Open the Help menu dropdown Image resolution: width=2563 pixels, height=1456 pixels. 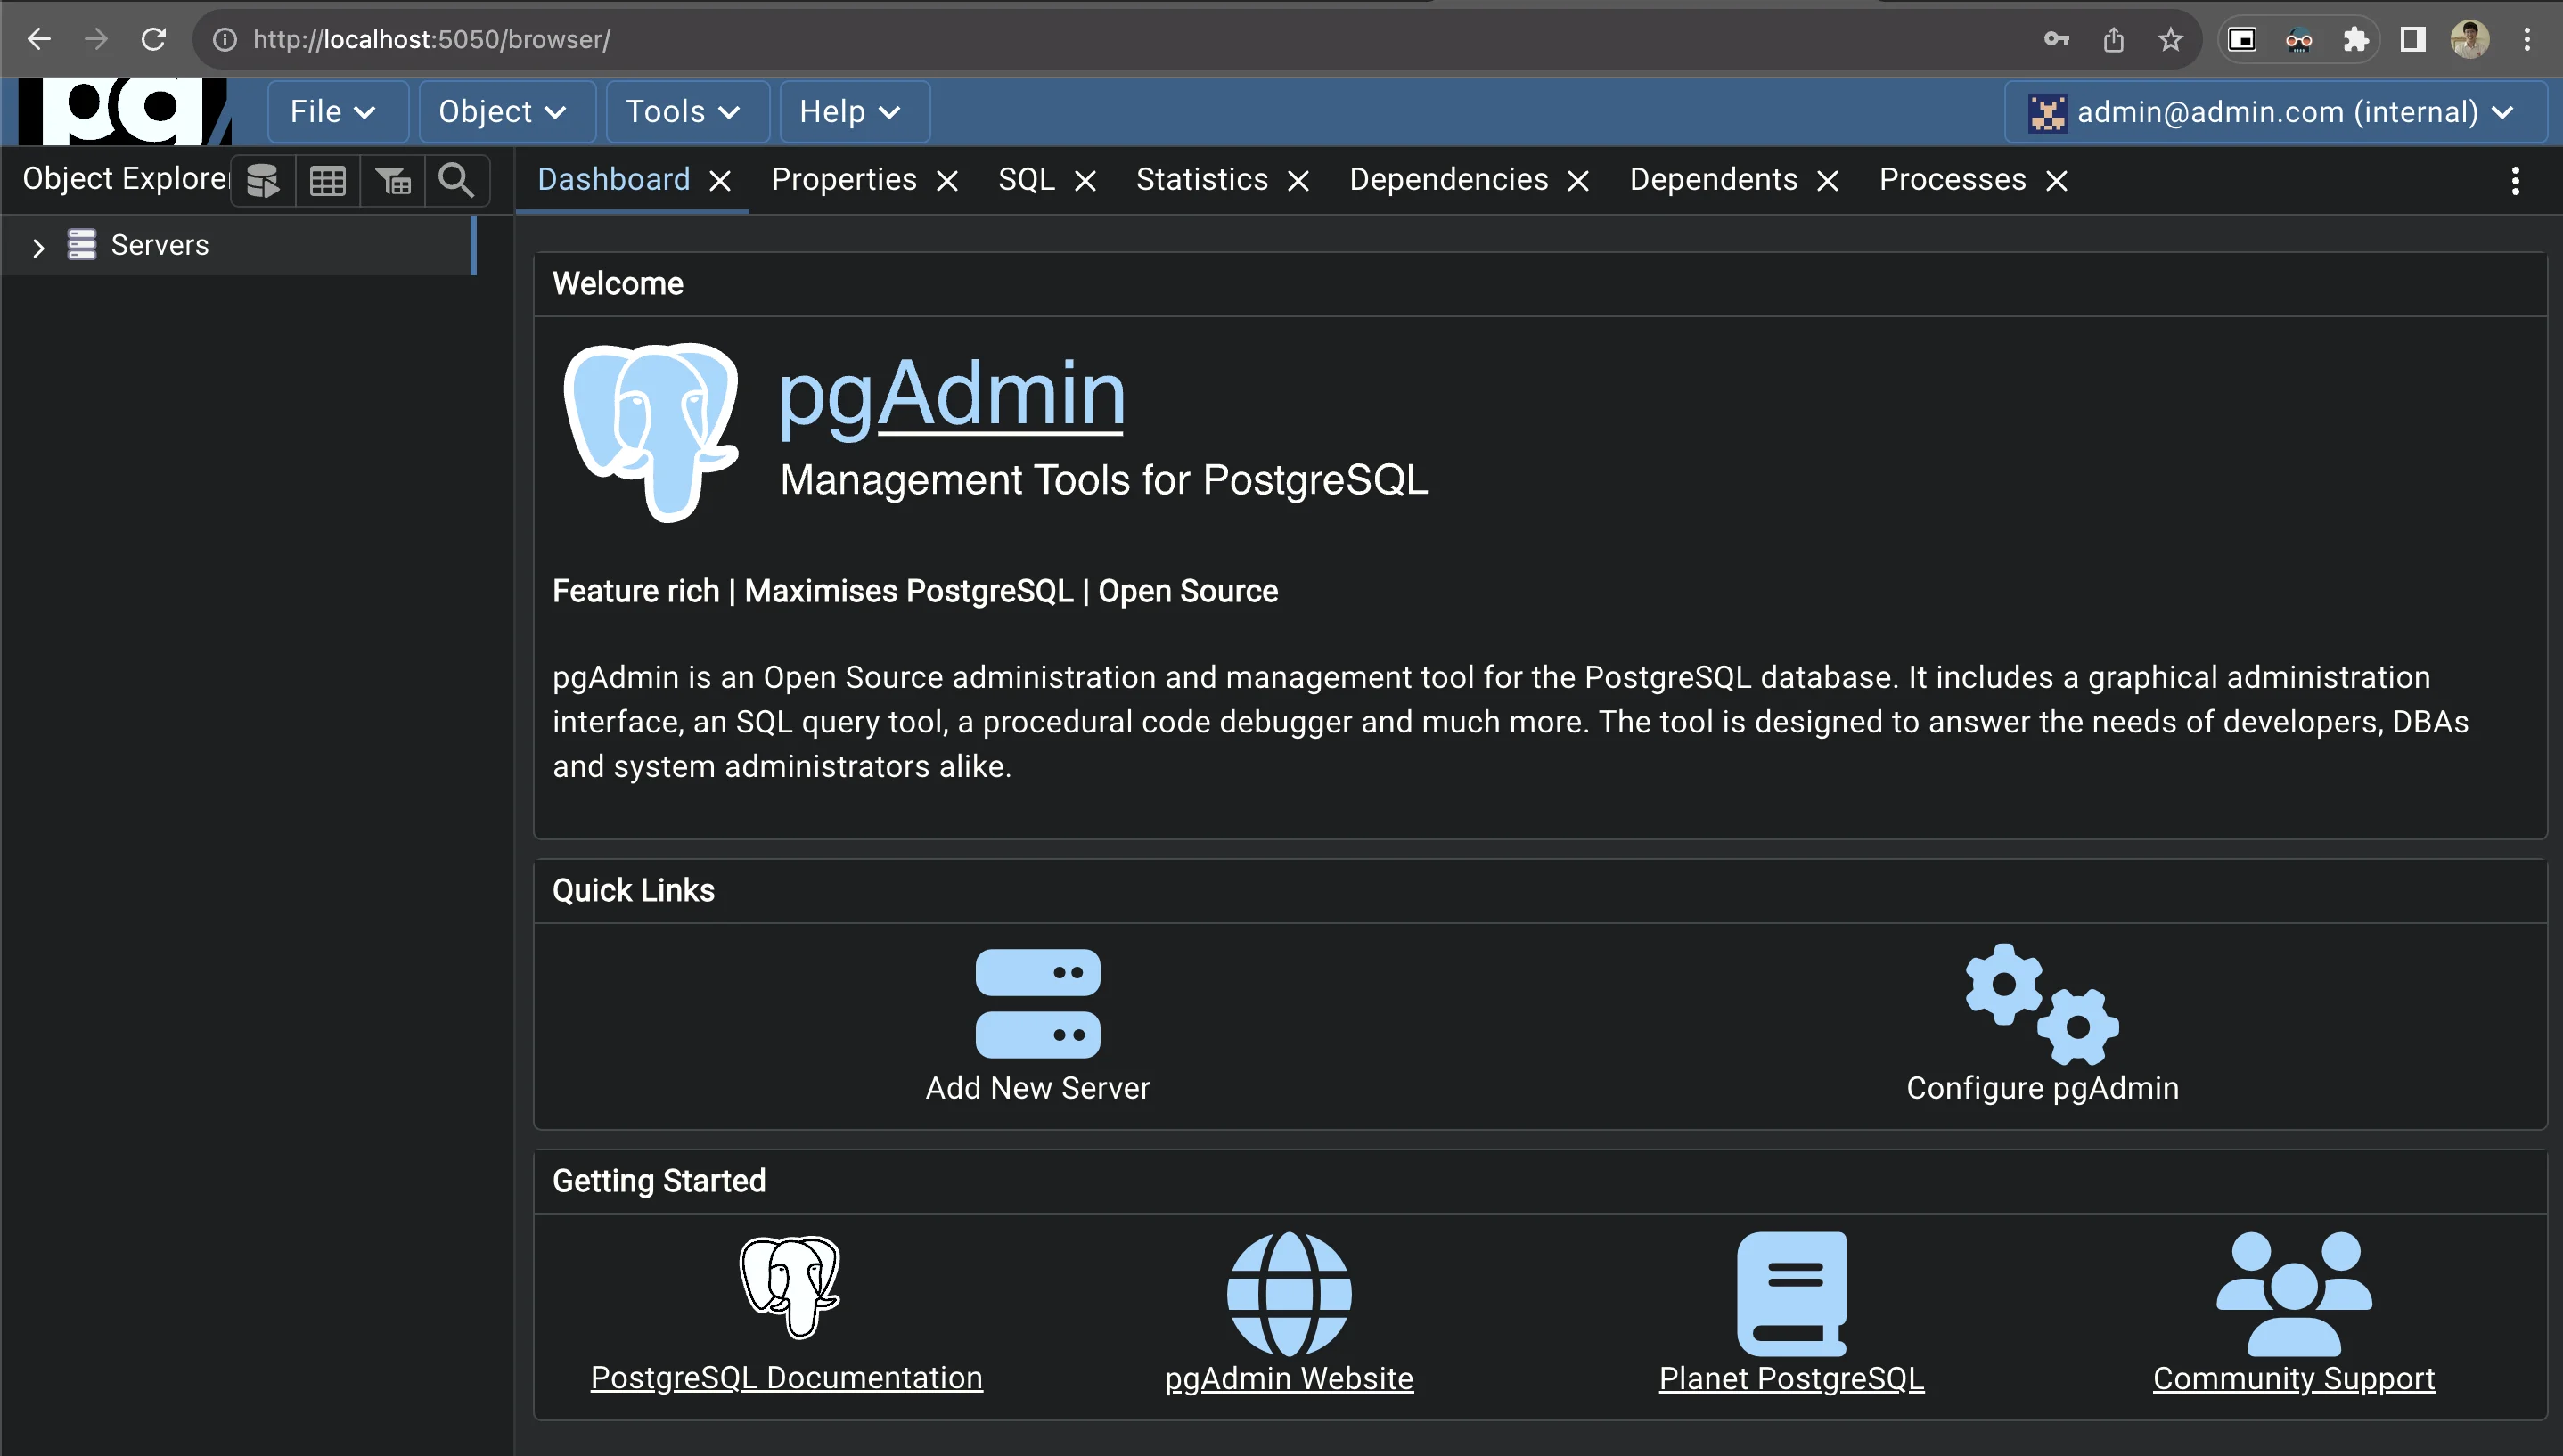854,111
